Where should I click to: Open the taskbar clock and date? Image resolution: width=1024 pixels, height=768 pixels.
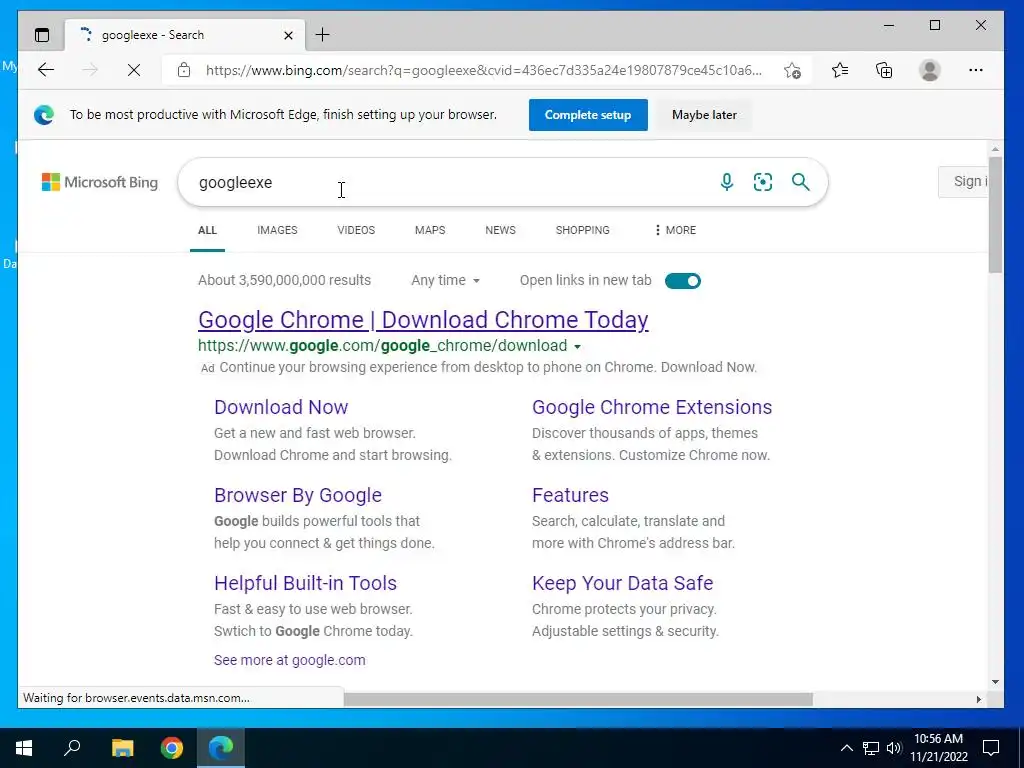[x=938, y=748]
